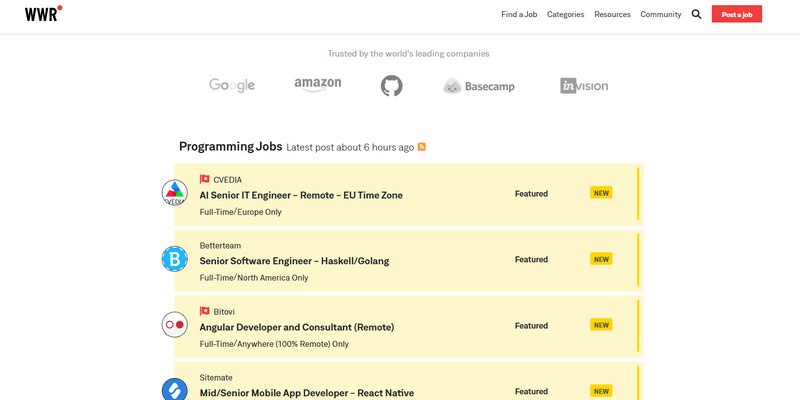Image resolution: width=800 pixels, height=400 pixels.
Task: Open the Programming Jobs heading link
Action: (230, 146)
